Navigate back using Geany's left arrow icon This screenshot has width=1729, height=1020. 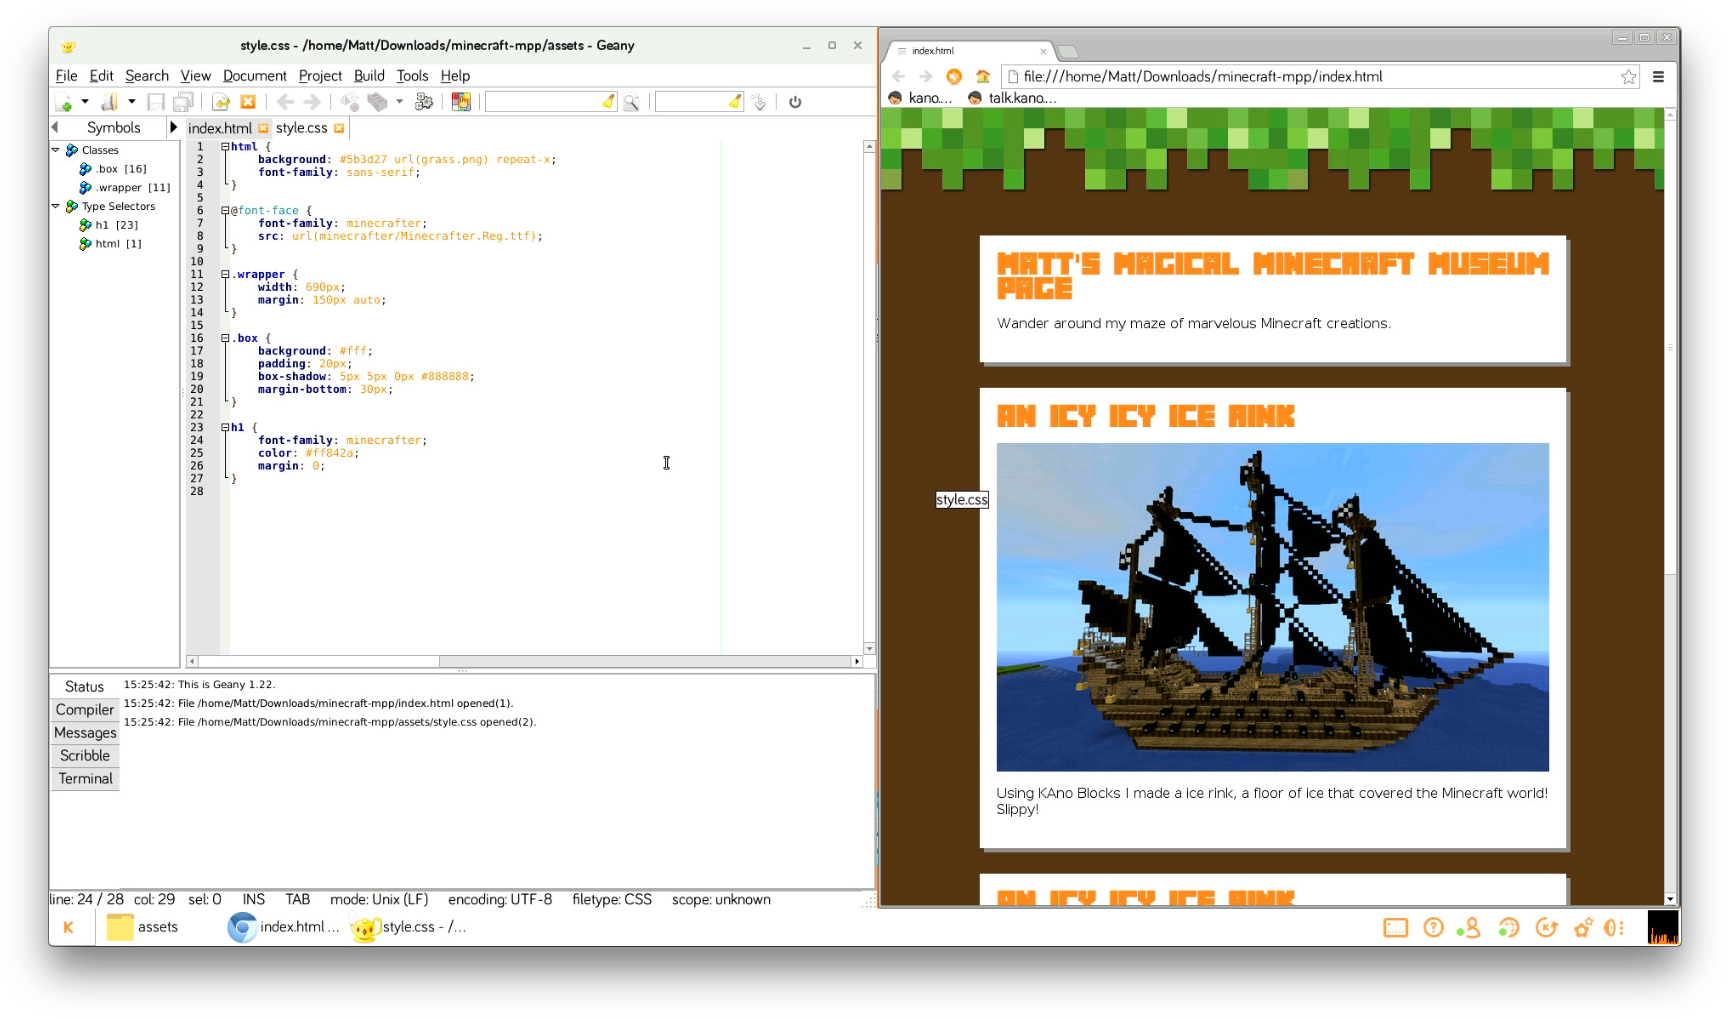[x=286, y=101]
